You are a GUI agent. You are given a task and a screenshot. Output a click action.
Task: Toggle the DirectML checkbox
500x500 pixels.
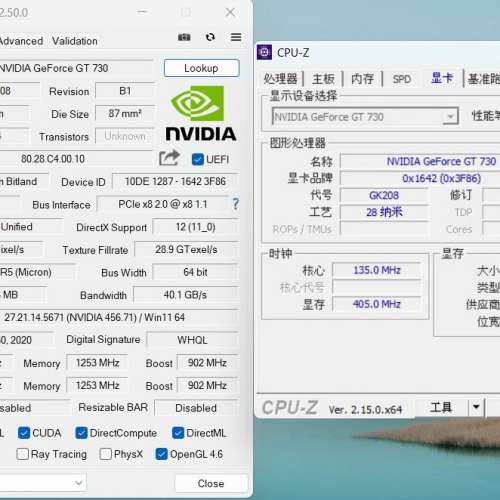(x=178, y=433)
